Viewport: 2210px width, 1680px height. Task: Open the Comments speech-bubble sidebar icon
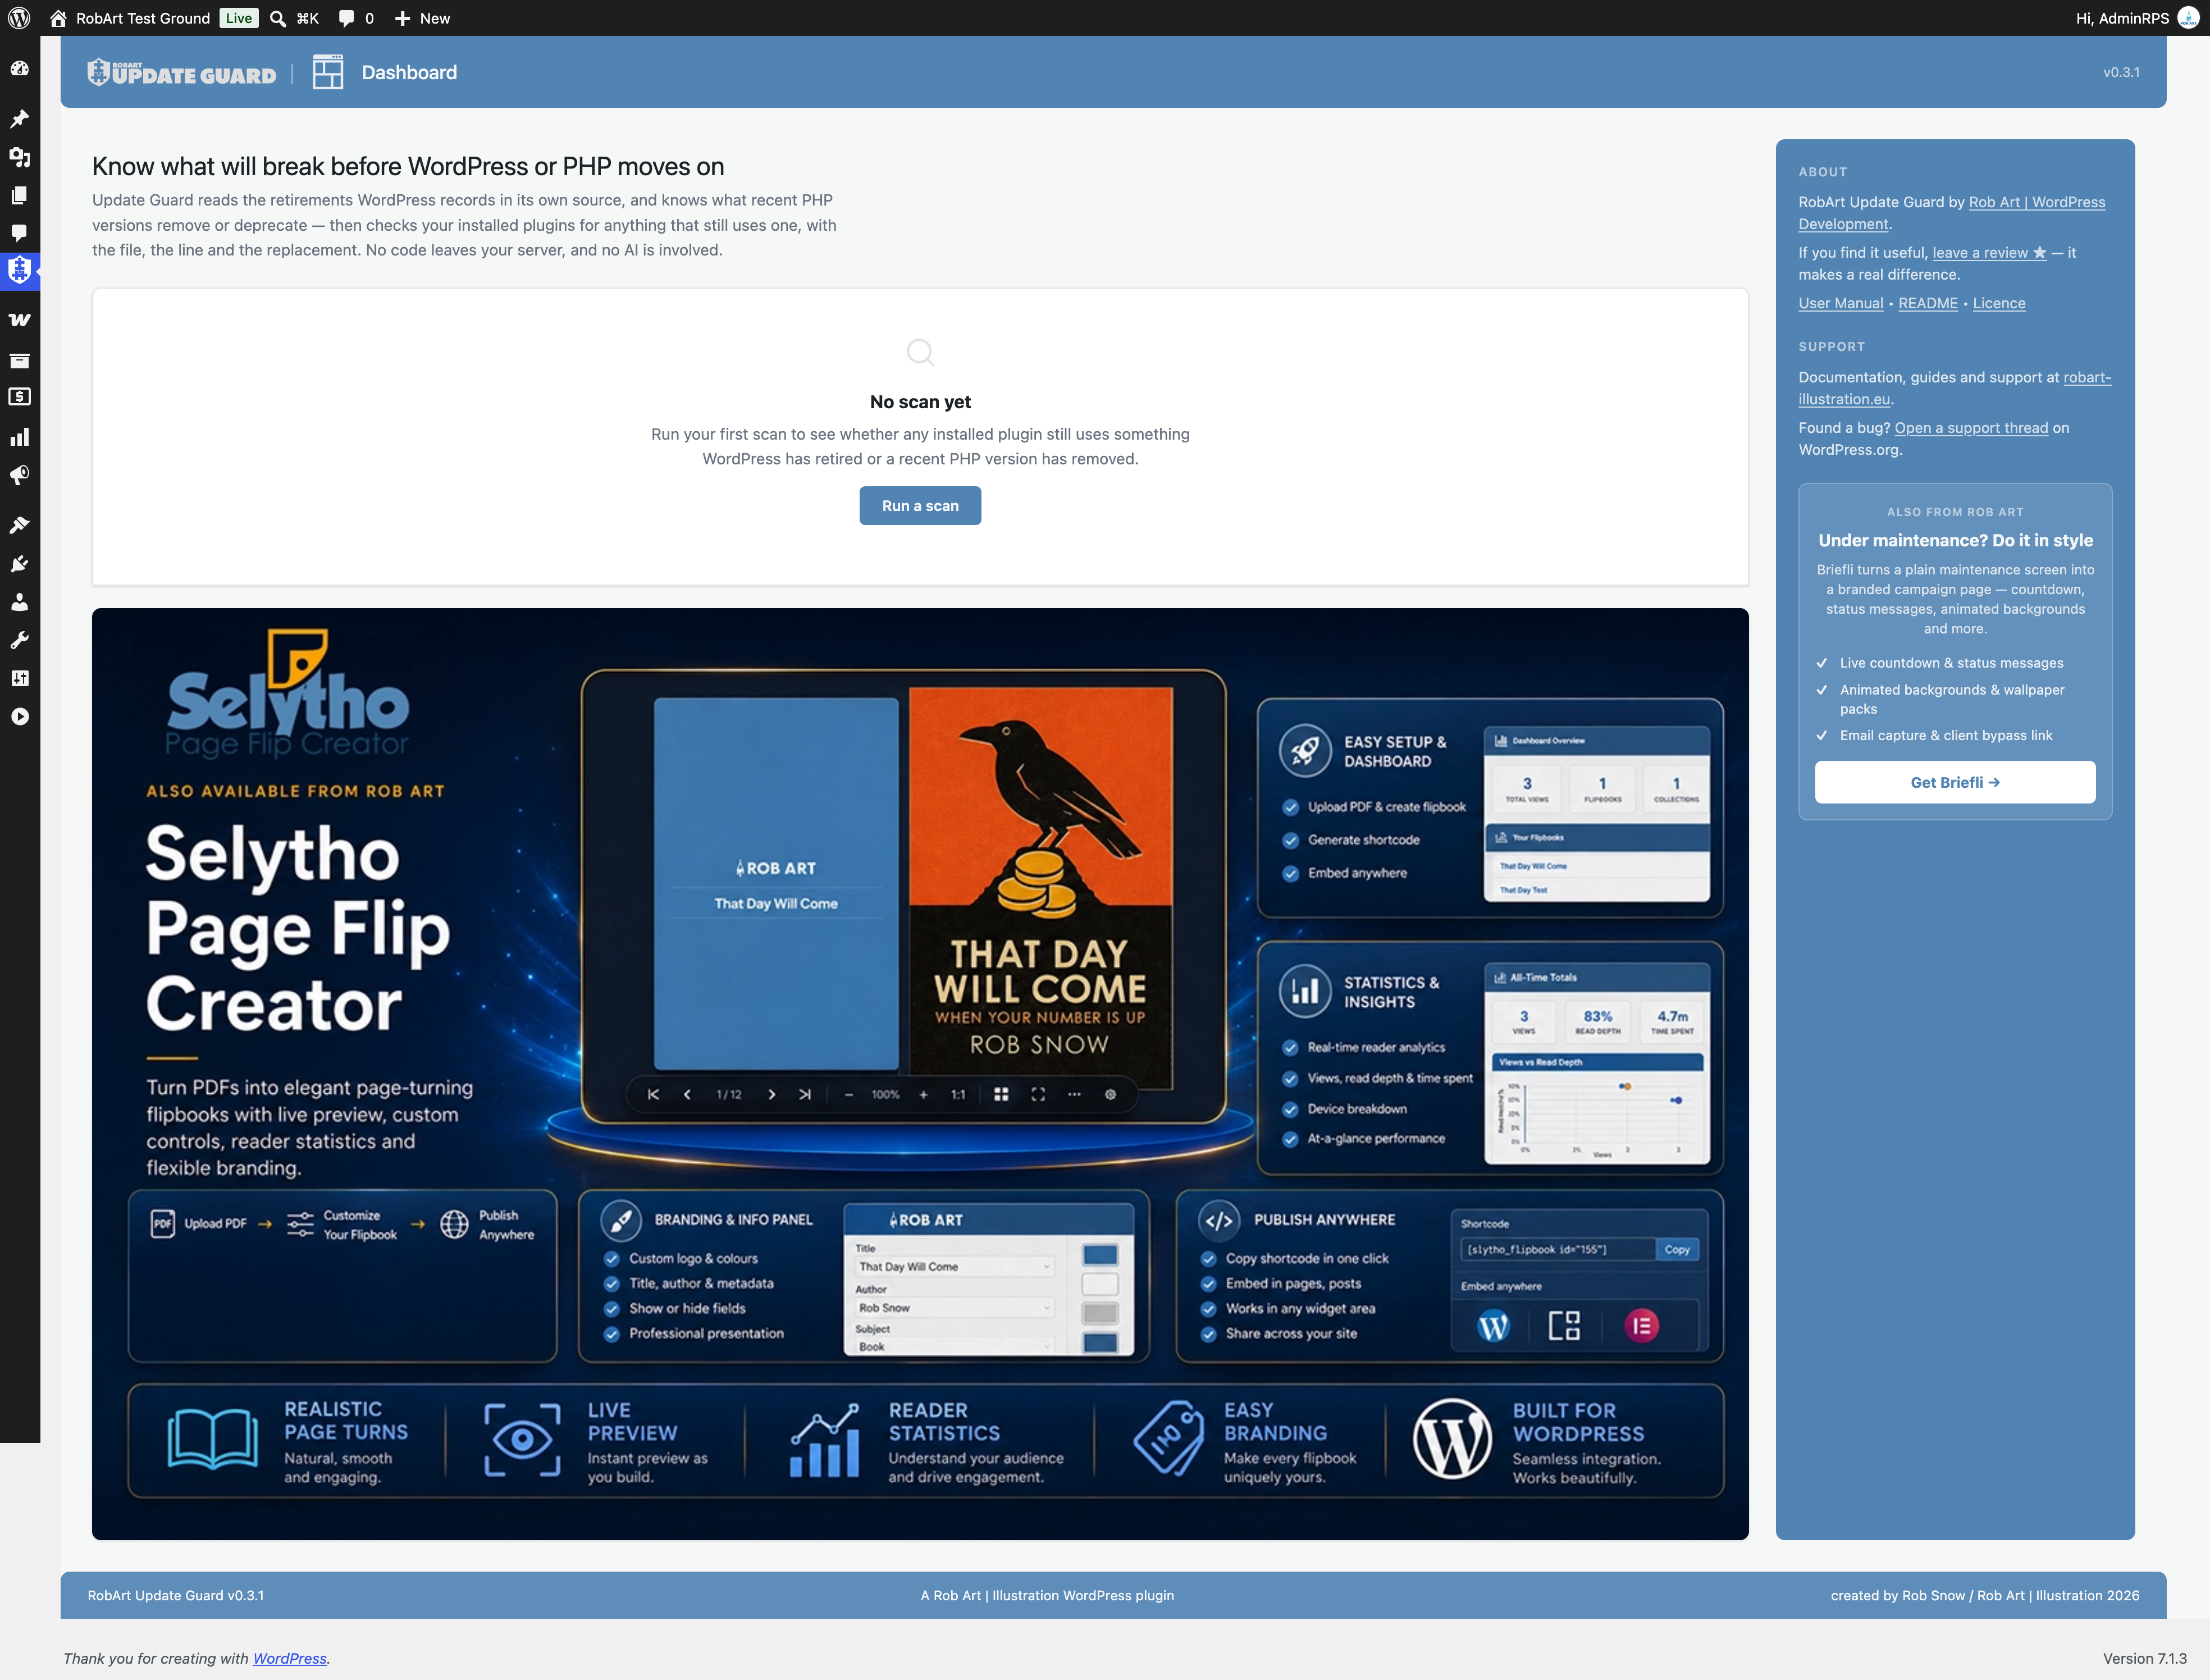19,233
